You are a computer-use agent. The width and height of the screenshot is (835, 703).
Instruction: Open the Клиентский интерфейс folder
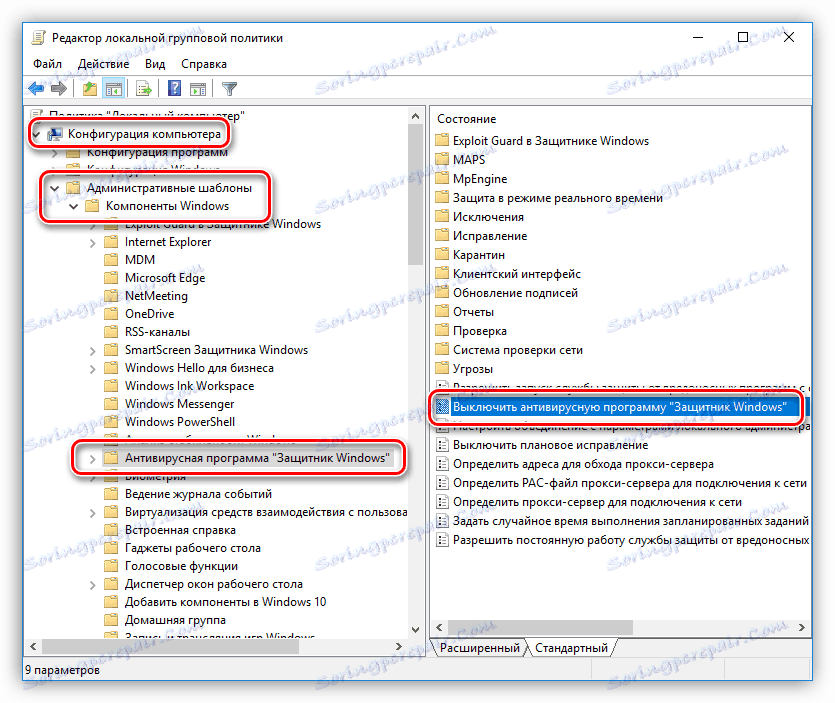pyautogui.click(x=517, y=274)
